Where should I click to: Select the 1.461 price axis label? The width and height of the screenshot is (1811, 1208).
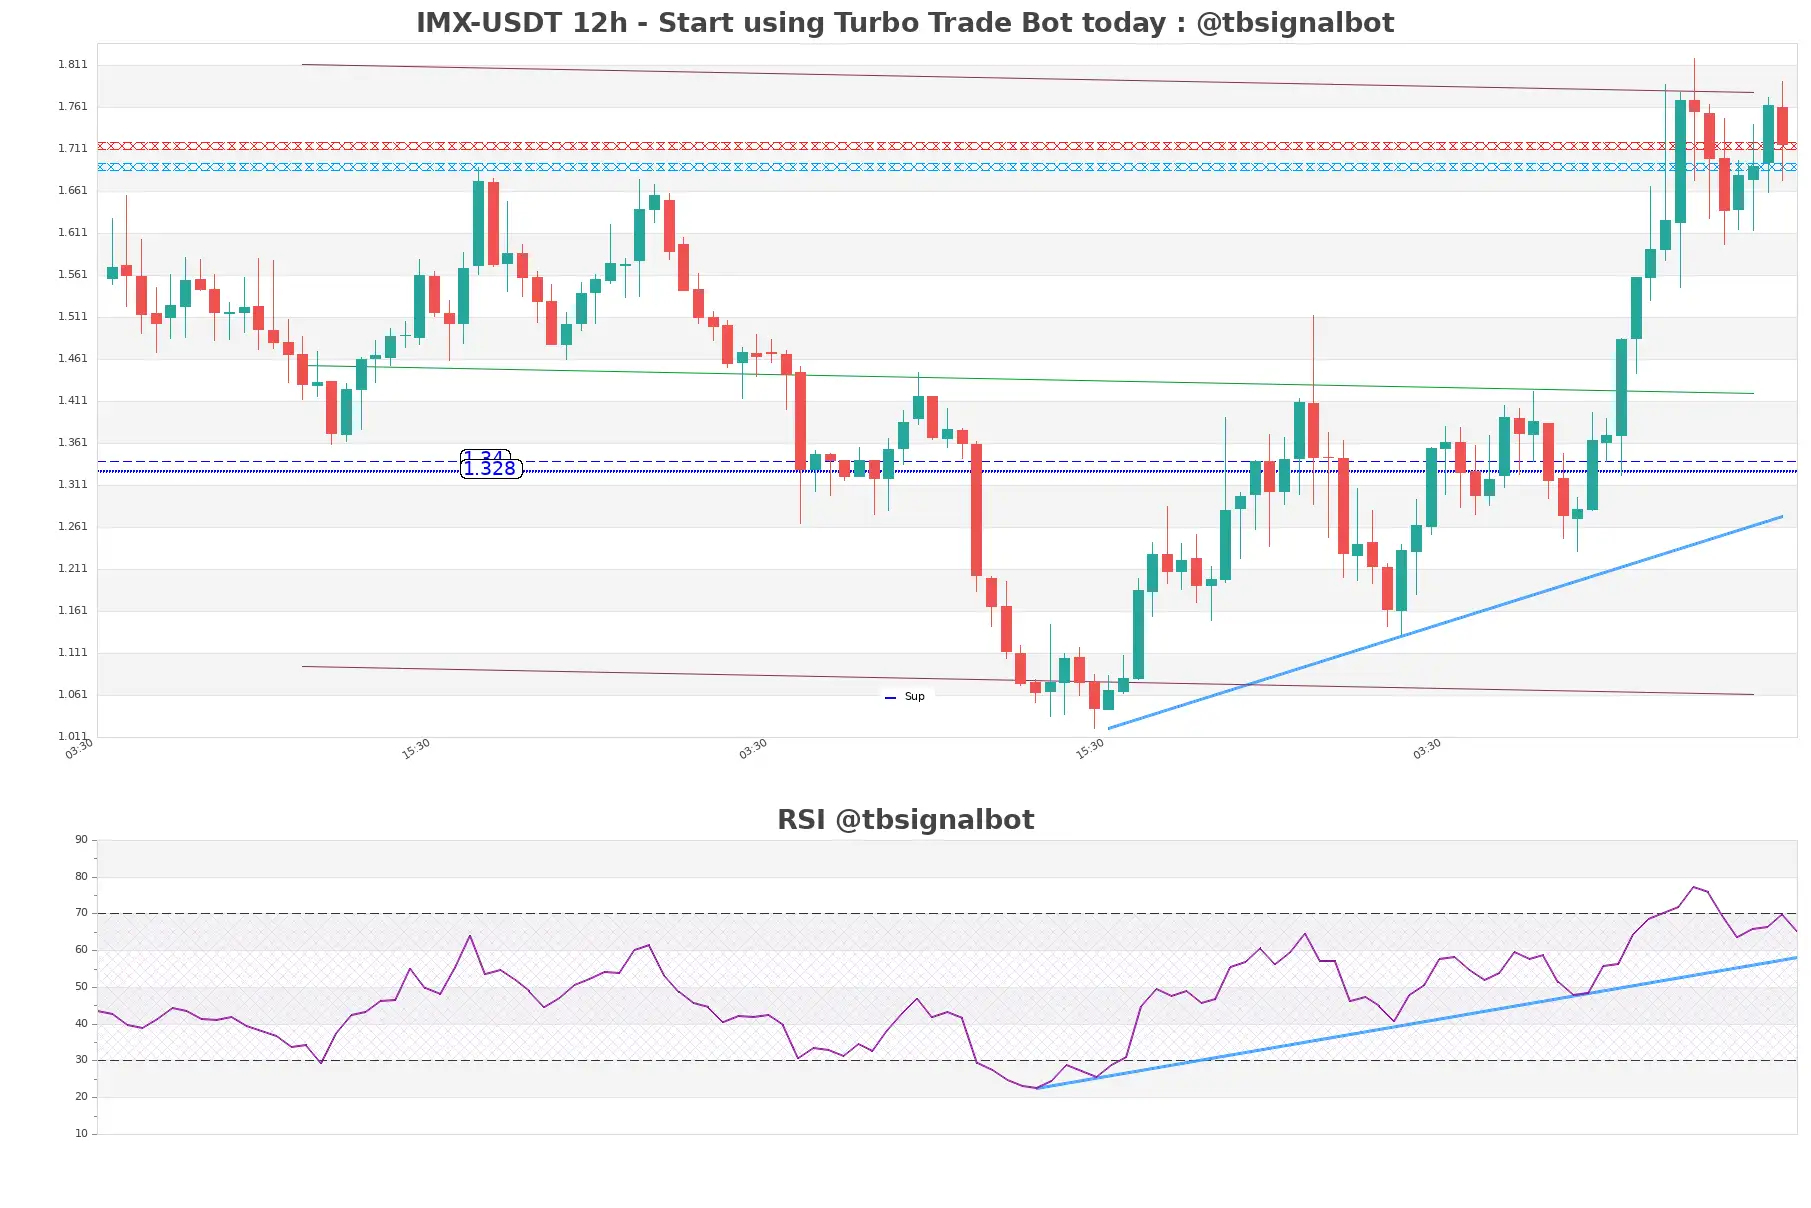72,358
